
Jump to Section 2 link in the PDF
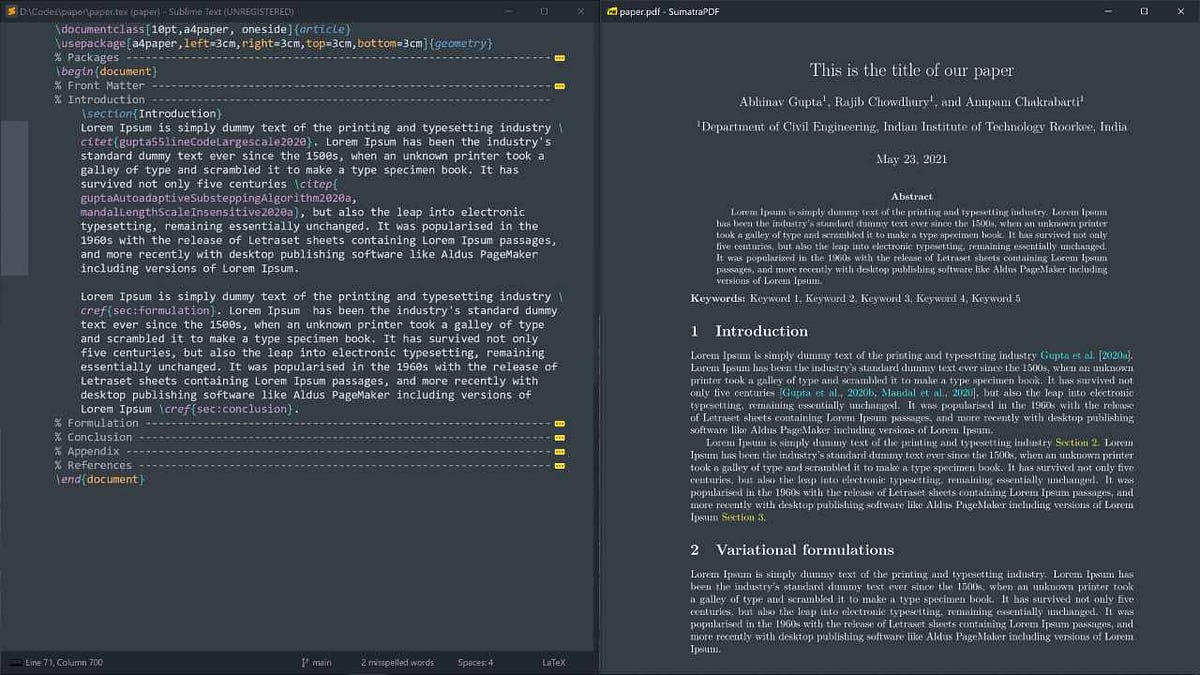(1077, 443)
